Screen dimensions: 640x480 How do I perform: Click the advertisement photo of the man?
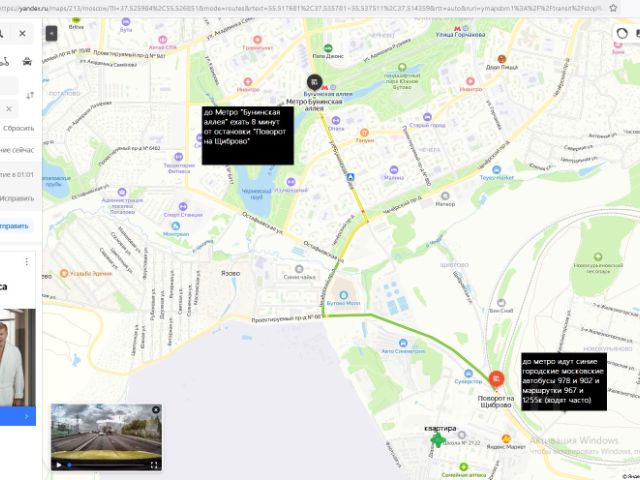[18, 358]
